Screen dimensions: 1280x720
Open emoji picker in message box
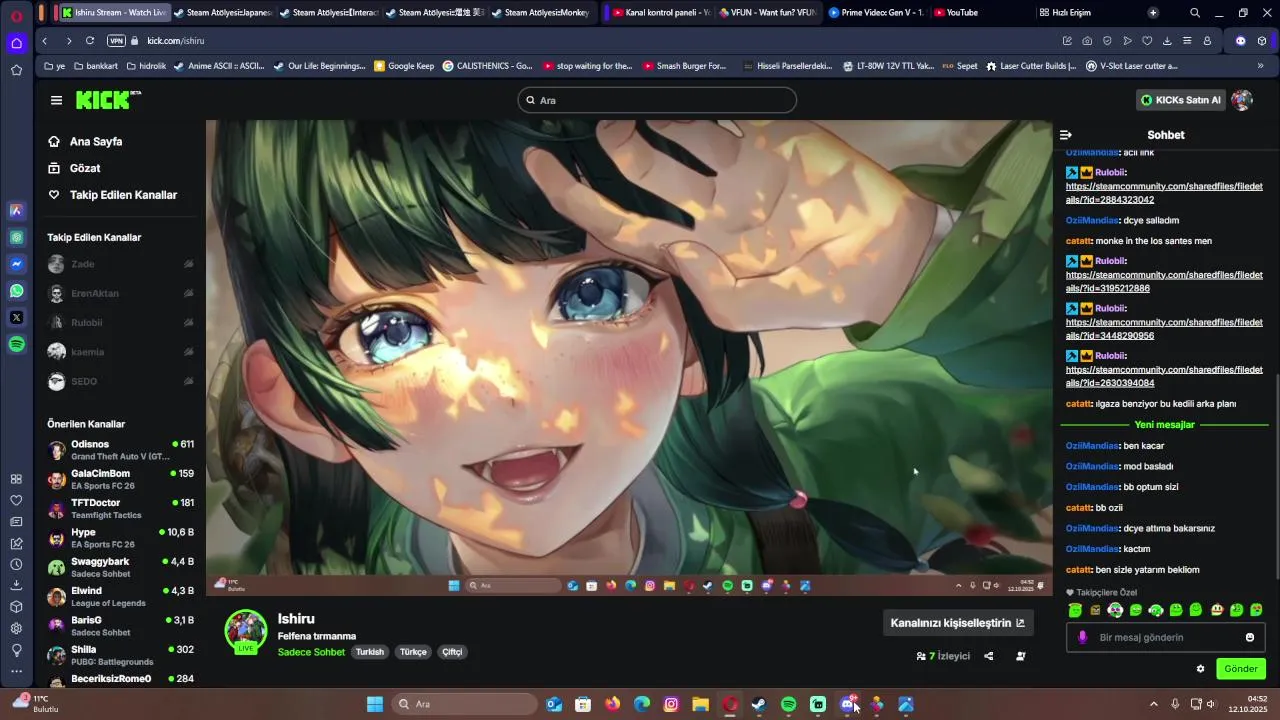1250,637
